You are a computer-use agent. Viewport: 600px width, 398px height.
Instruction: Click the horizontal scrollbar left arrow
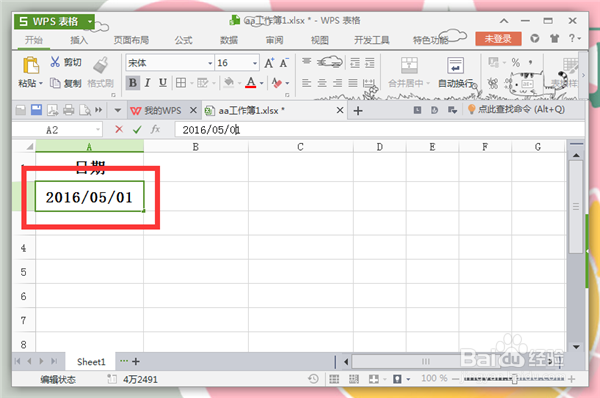coord(346,362)
